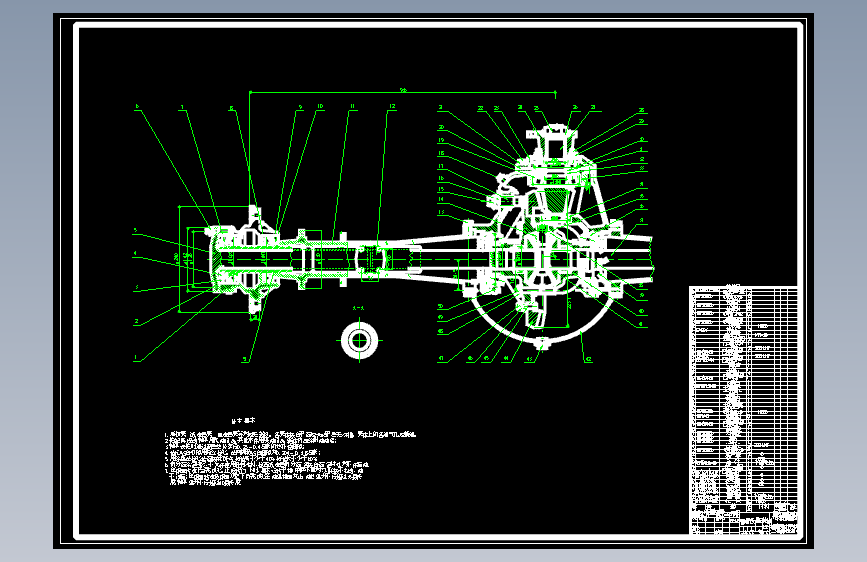Click part callout number 1 label
The image size is (867, 562).
136,358
